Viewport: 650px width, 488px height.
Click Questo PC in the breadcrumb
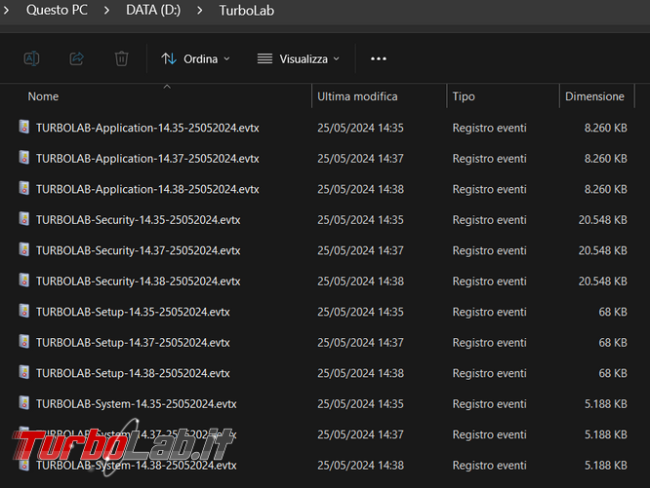[57, 10]
